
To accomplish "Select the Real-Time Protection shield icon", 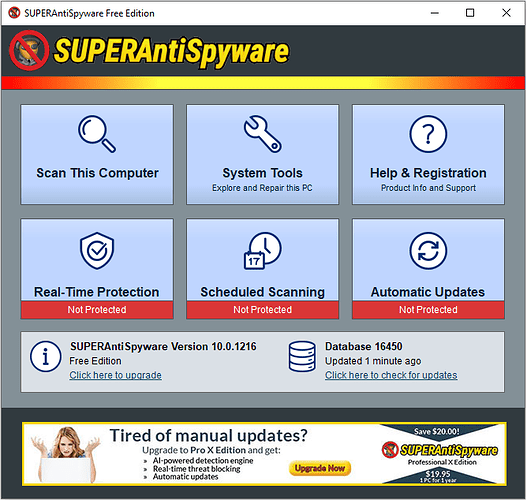I will (97, 250).
